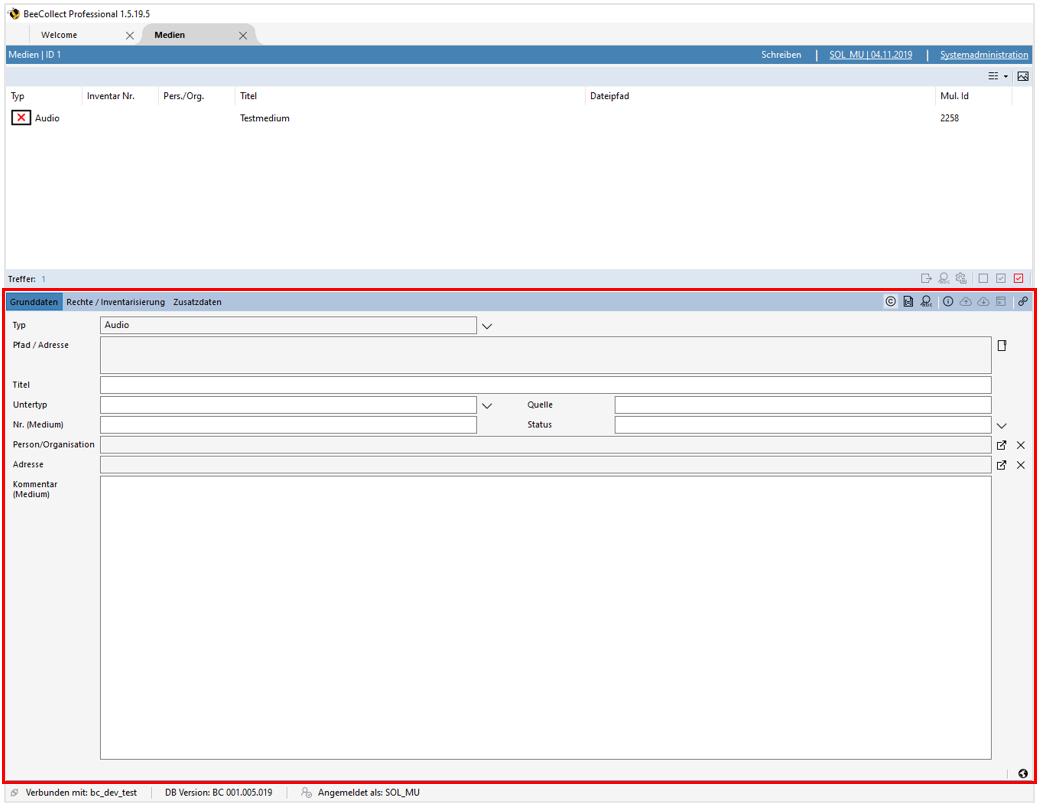Expand the Typ dropdown showing Audio
Viewport: 1040px width, 806px height.
488,326
